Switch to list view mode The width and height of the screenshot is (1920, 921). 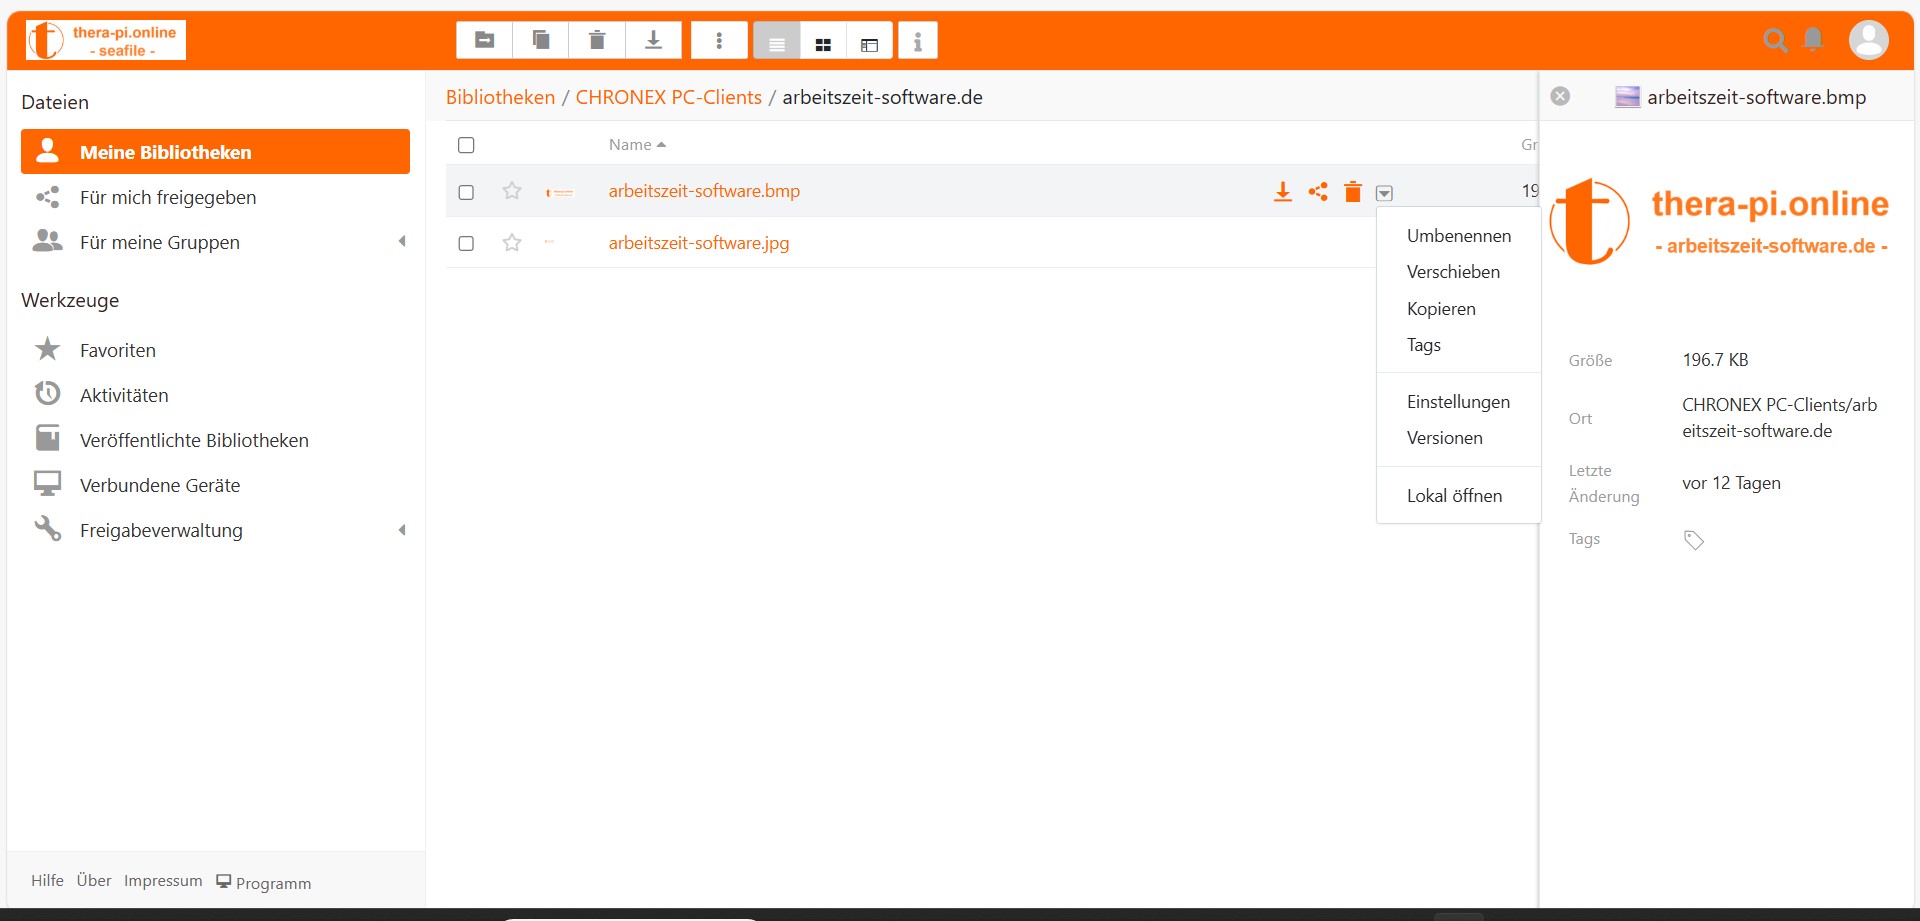777,41
